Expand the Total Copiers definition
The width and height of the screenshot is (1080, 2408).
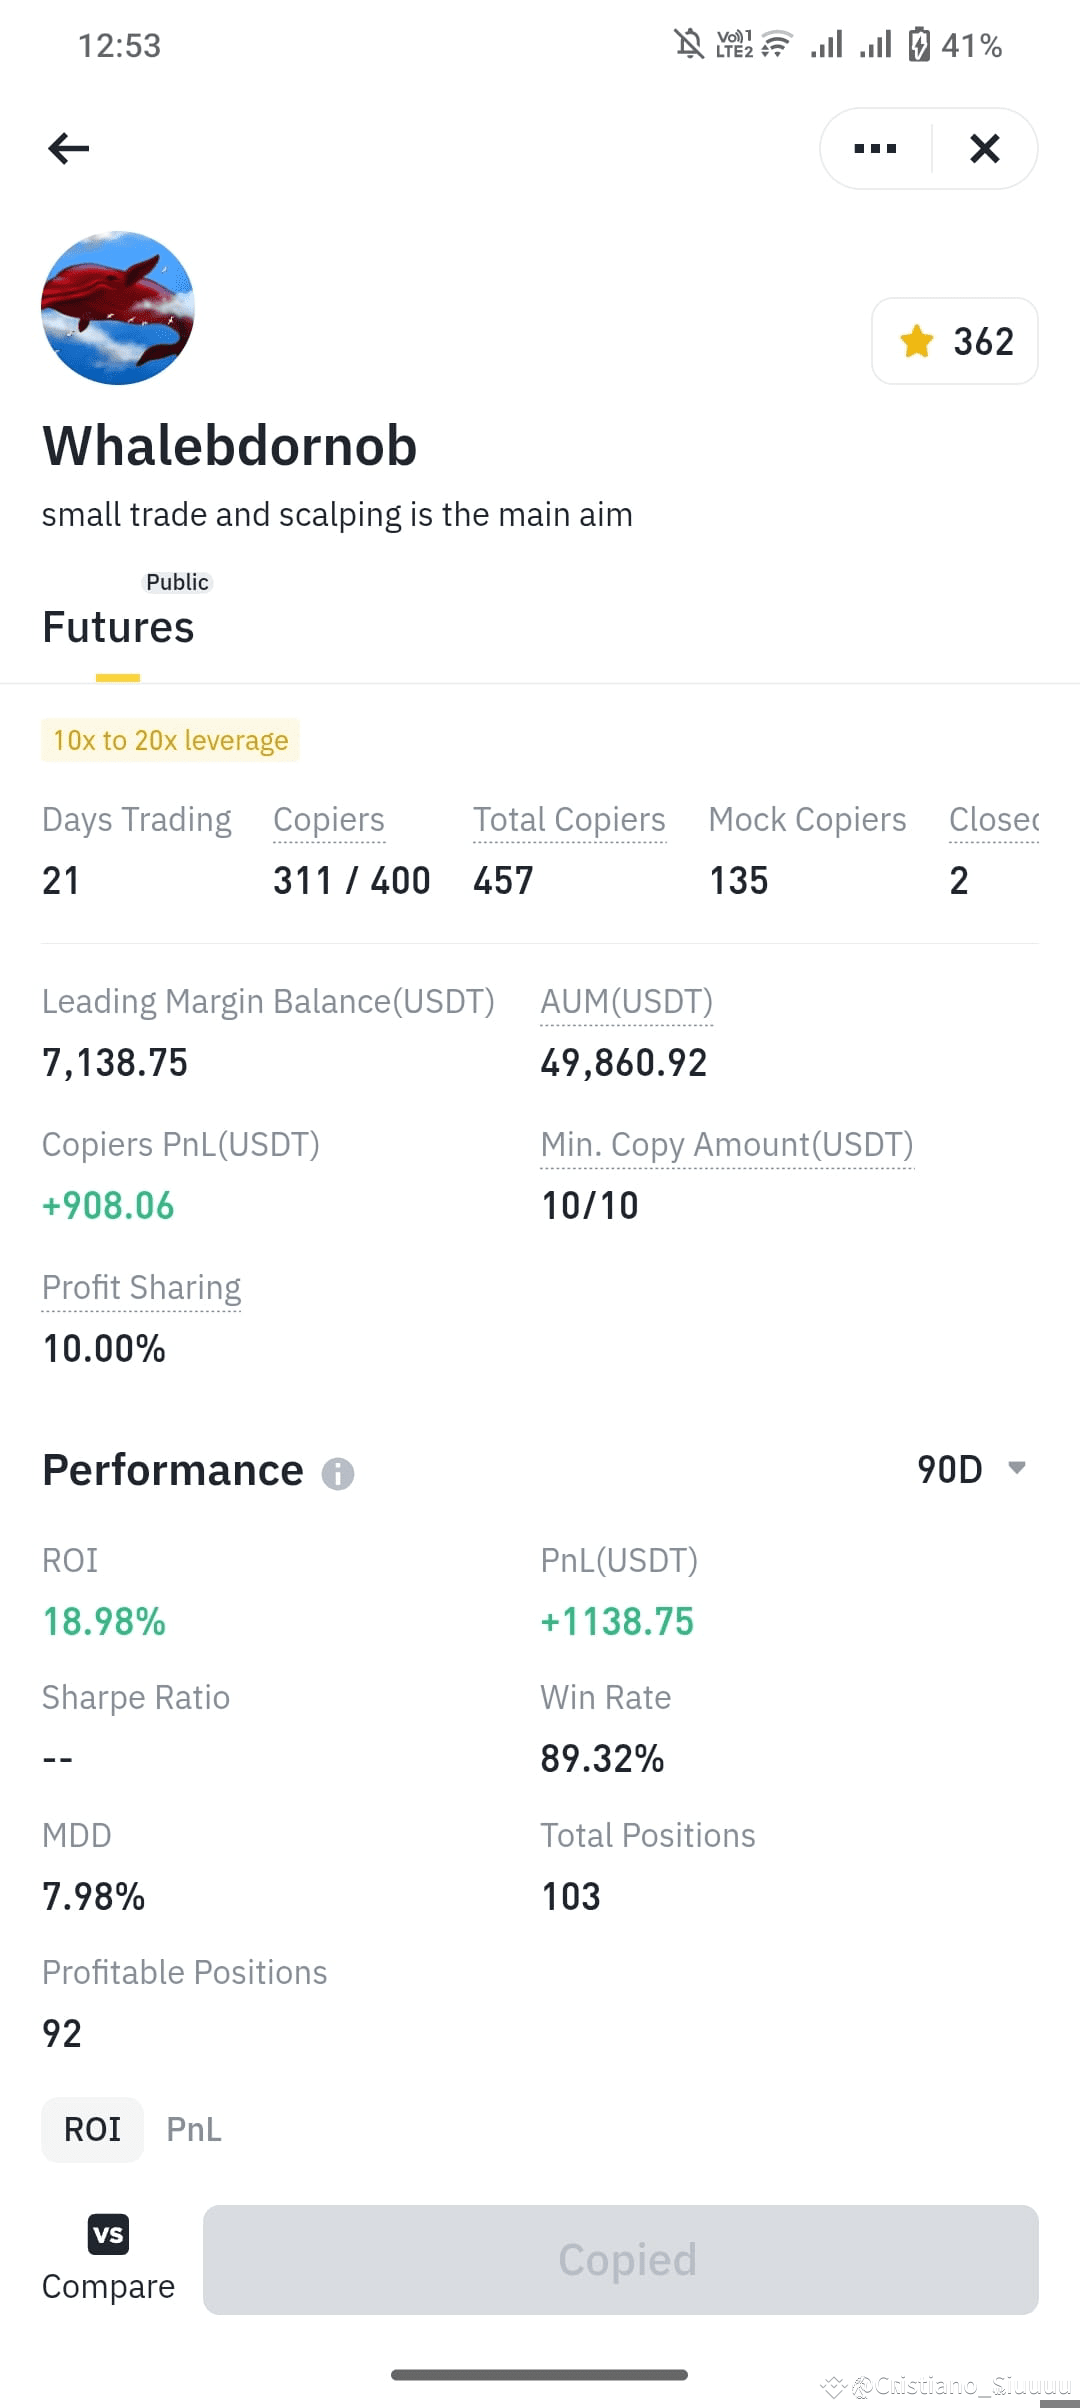[x=568, y=819]
